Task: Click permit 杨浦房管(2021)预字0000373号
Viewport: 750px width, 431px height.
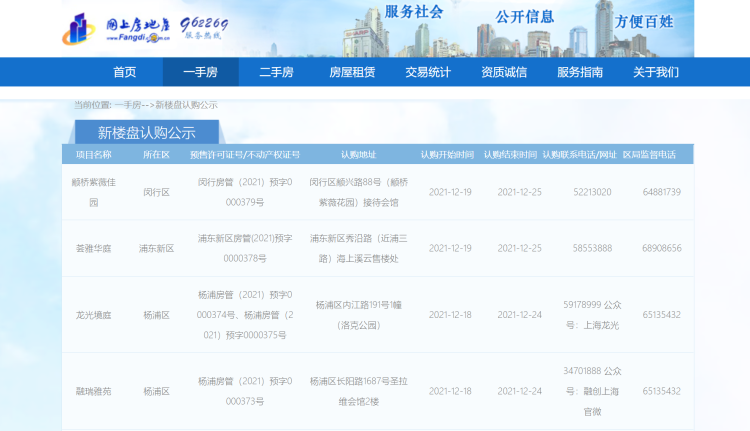Action: pyautogui.click(x=245, y=391)
